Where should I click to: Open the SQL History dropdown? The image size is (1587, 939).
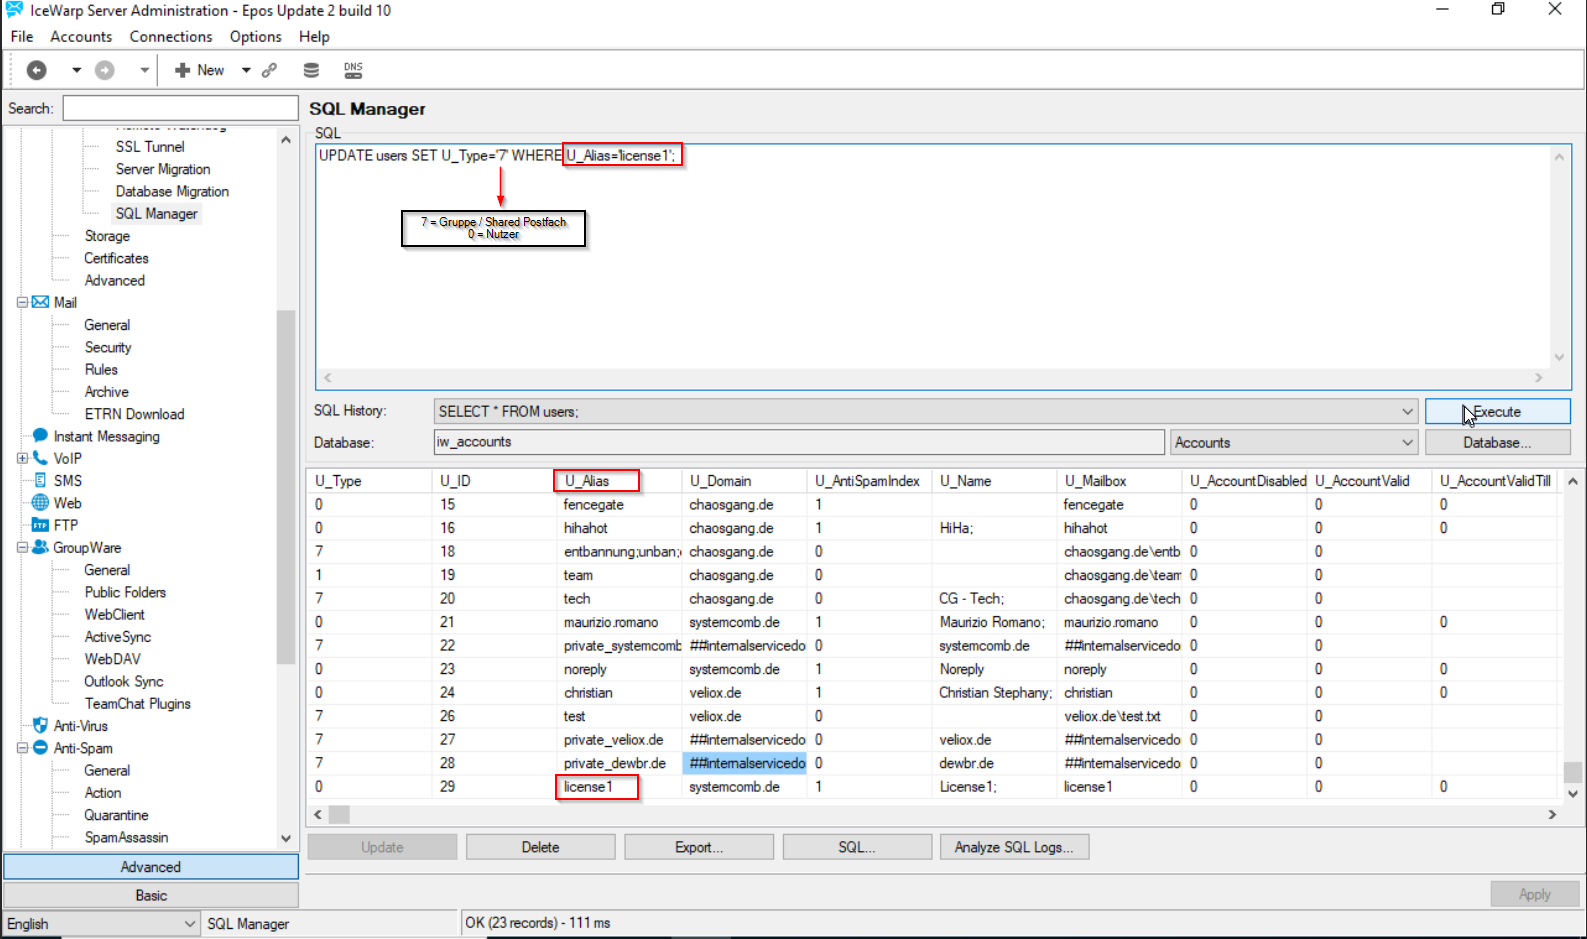click(1407, 412)
